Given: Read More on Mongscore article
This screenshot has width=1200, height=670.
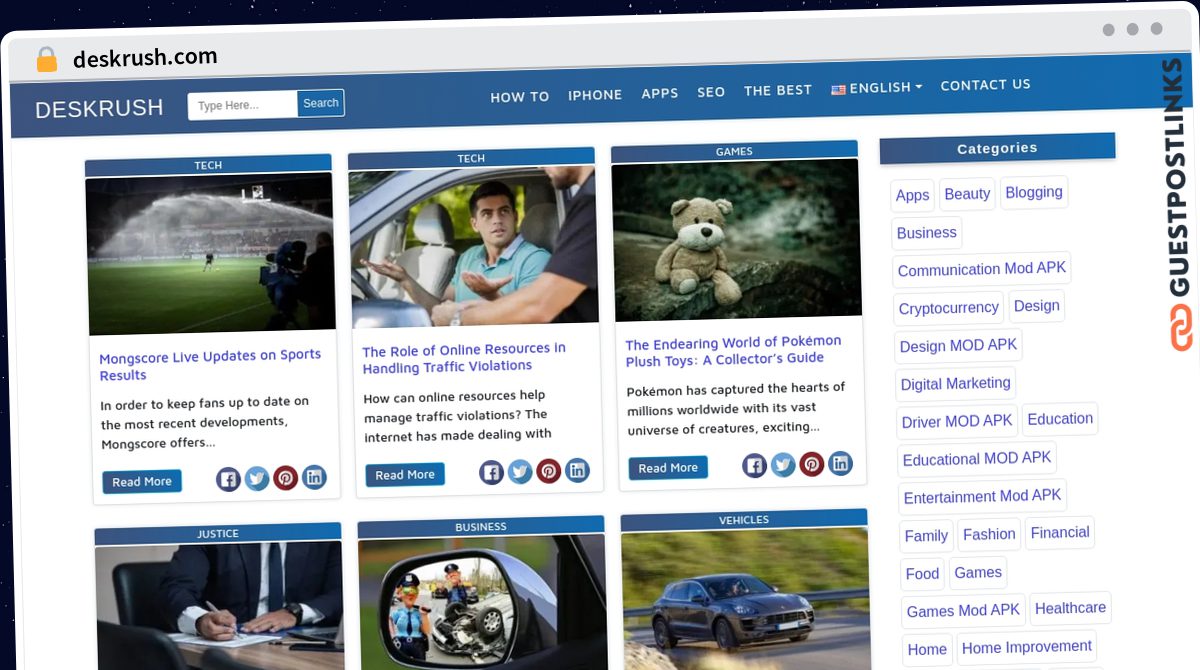Looking at the screenshot, I should (142, 481).
